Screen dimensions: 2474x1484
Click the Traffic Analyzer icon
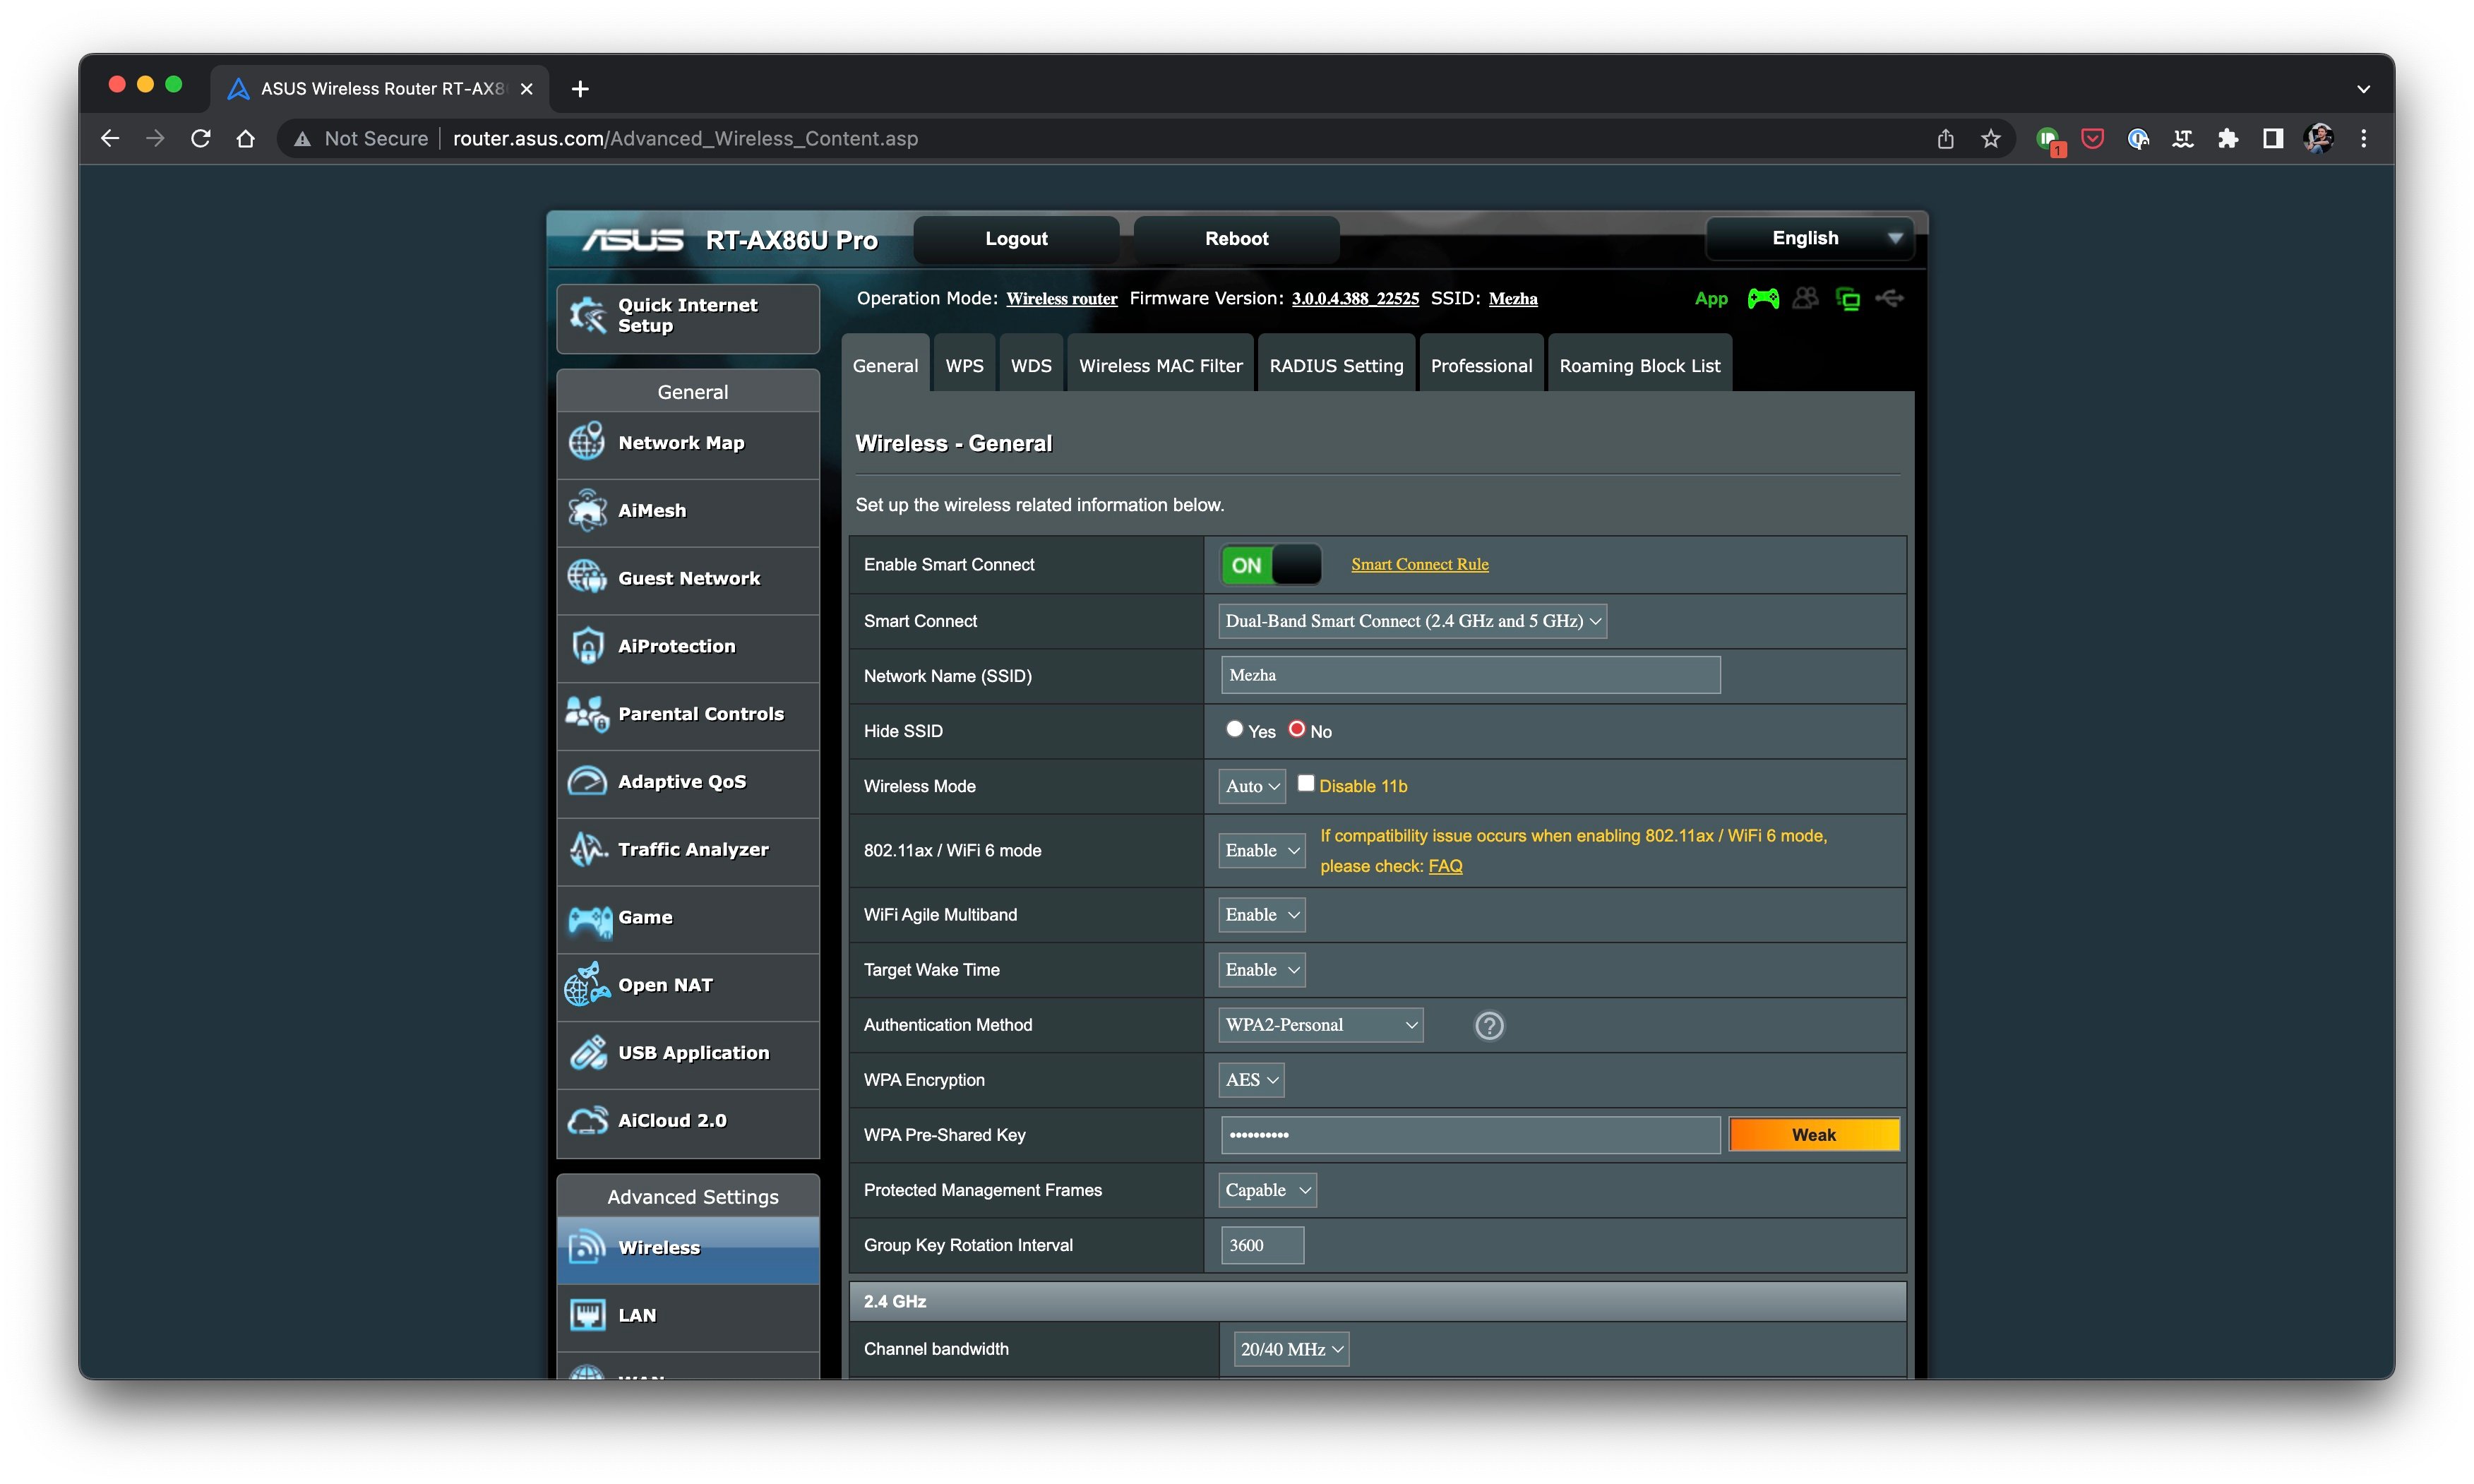tap(588, 848)
